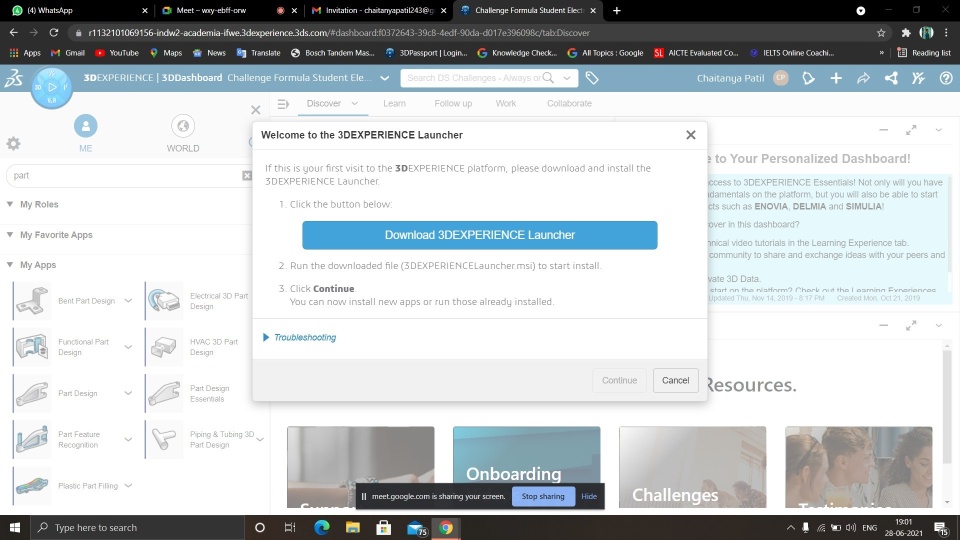The height and width of the screenshot is (540, 960).
Task: Open Microsoft Edge from taskbar
Action: coord(321,527)
